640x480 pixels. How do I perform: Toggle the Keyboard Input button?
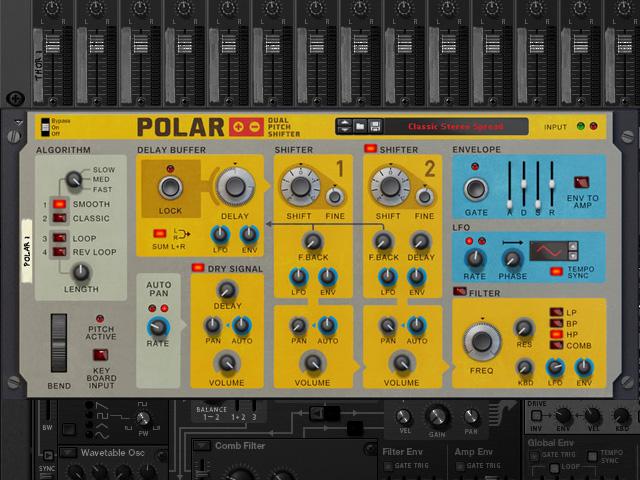pos(100,355)
